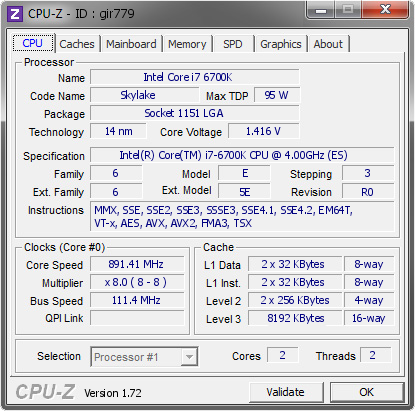The image size is (415, 411).
Task: Click the Package value Socket 1151 LGA
Action: 195,113
